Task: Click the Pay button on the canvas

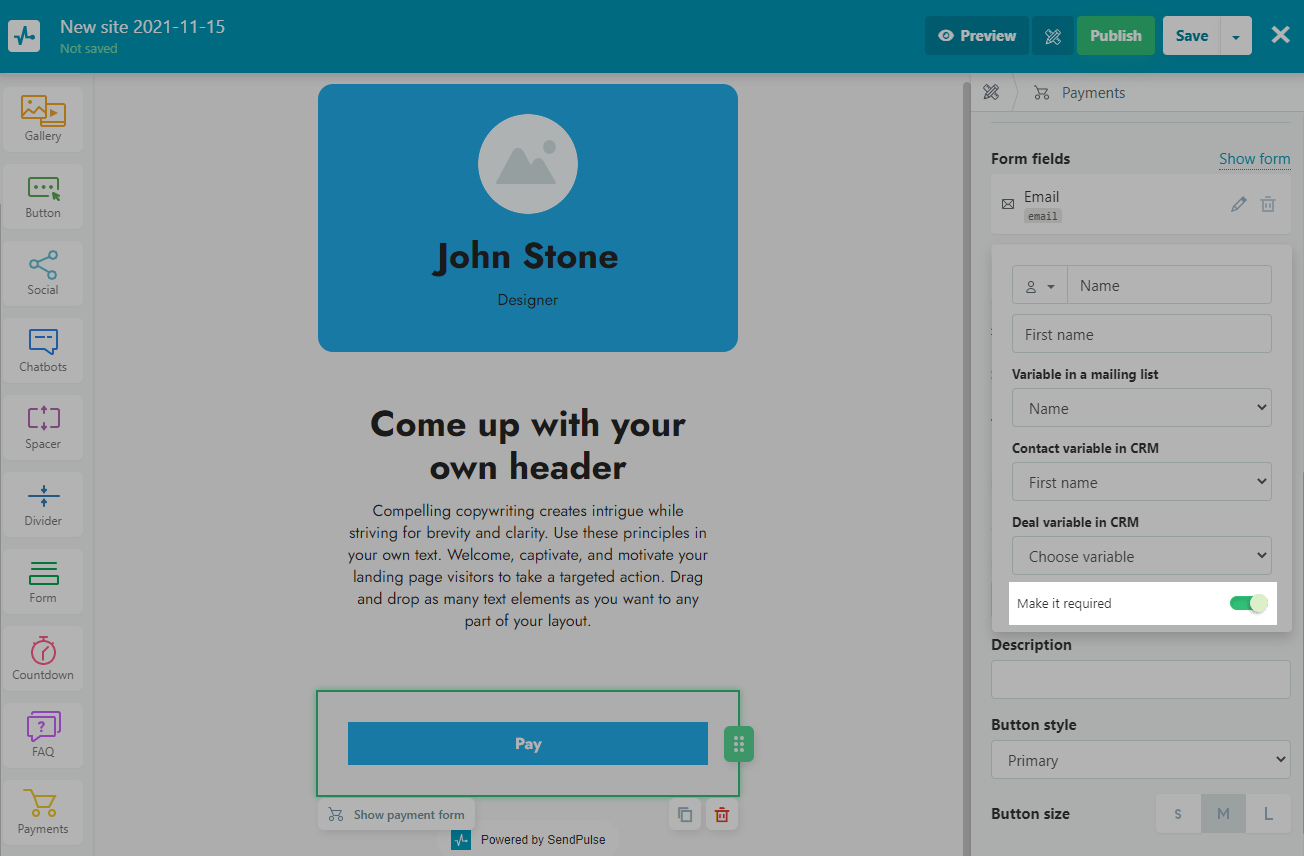Action: click(528, 743)
